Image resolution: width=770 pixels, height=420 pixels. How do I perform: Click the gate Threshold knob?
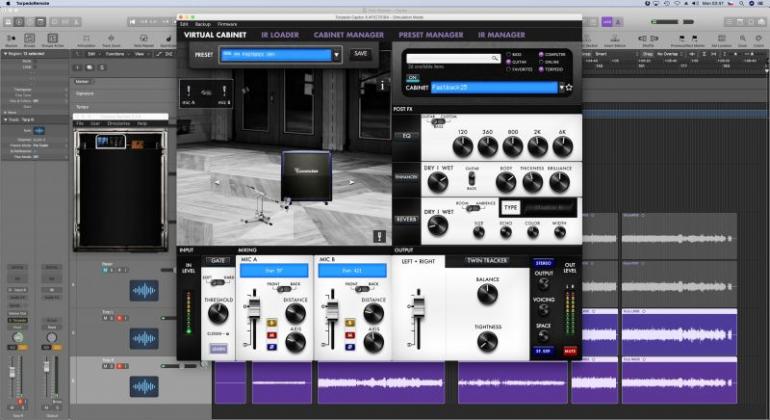click(x=218, y=313)
